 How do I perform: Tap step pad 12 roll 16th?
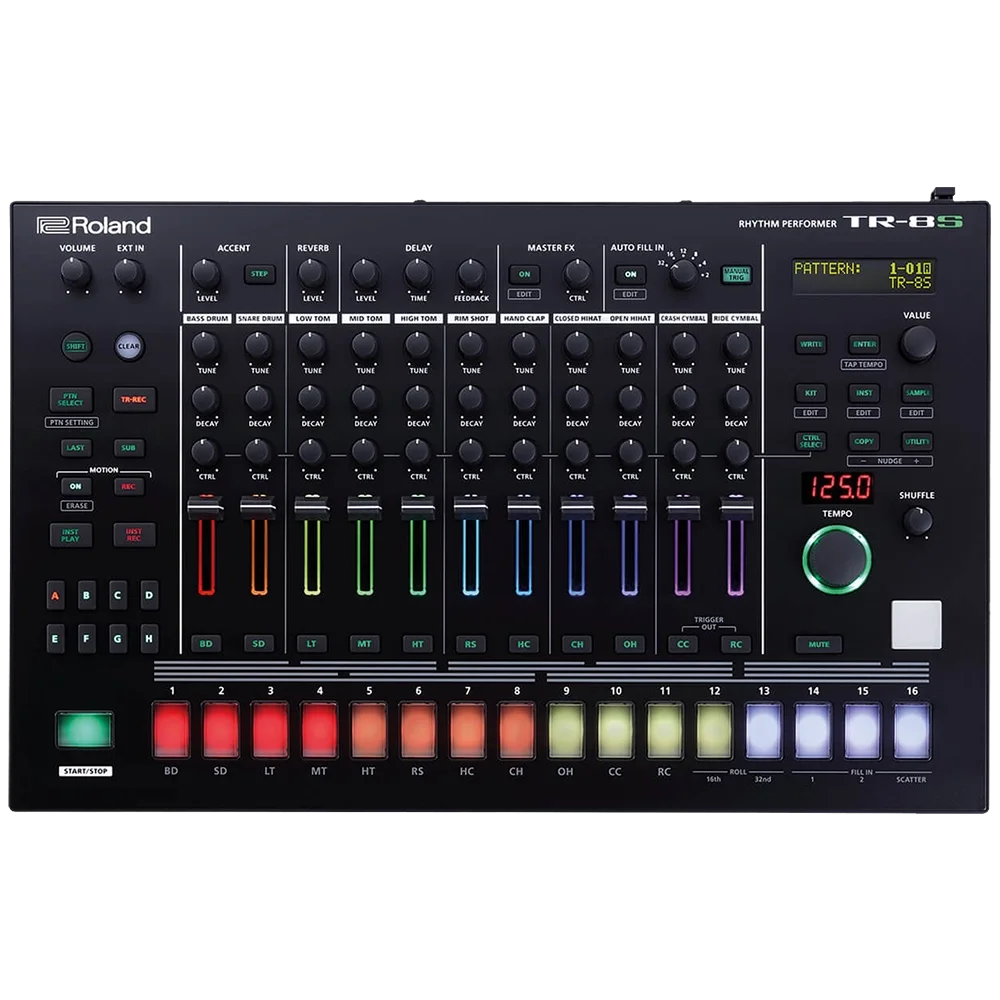pos(714,730)
